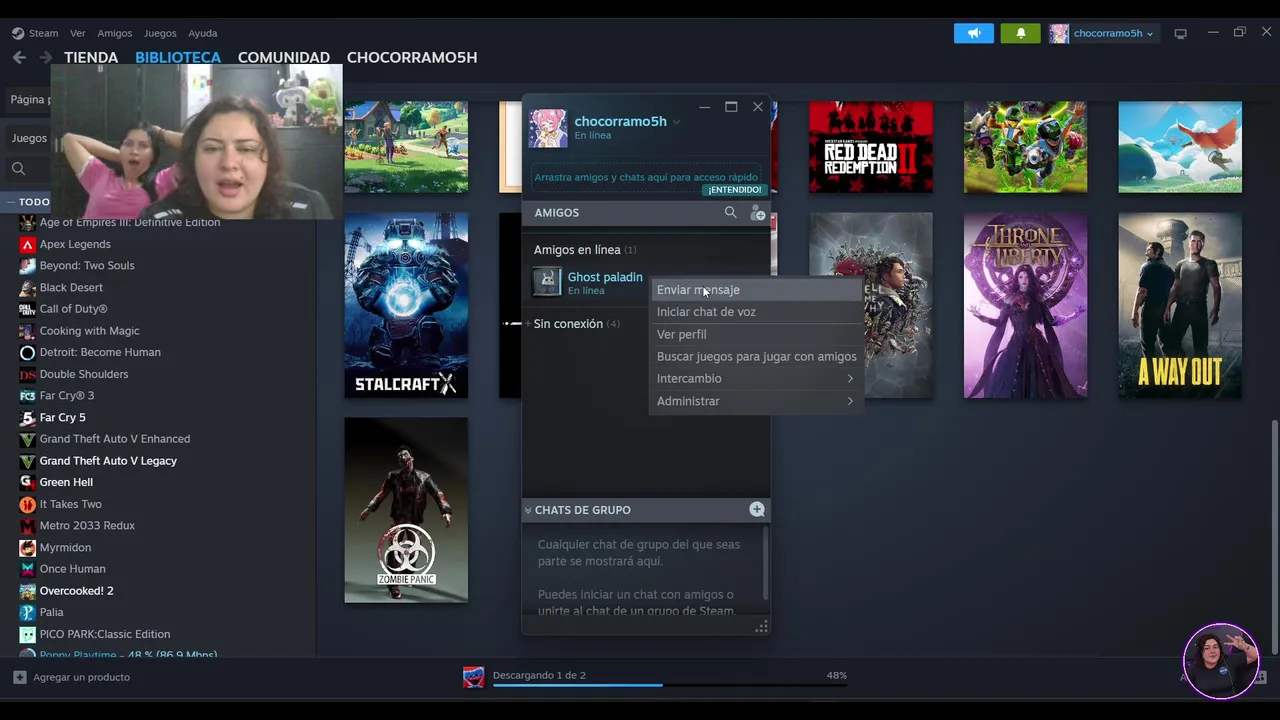This screenshot has height=720, width=1280.
Task: Click the download progress bar
Action: [x=670, y=685]
